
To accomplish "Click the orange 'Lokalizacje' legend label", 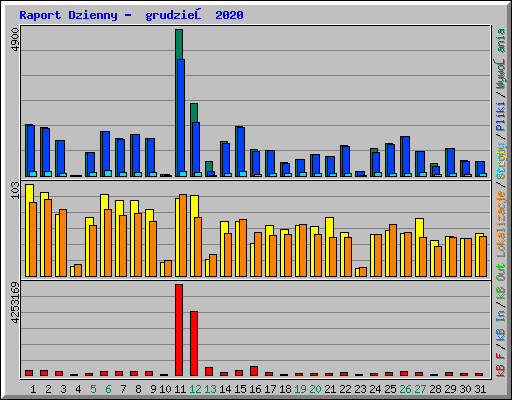I will tap(501, 223).
